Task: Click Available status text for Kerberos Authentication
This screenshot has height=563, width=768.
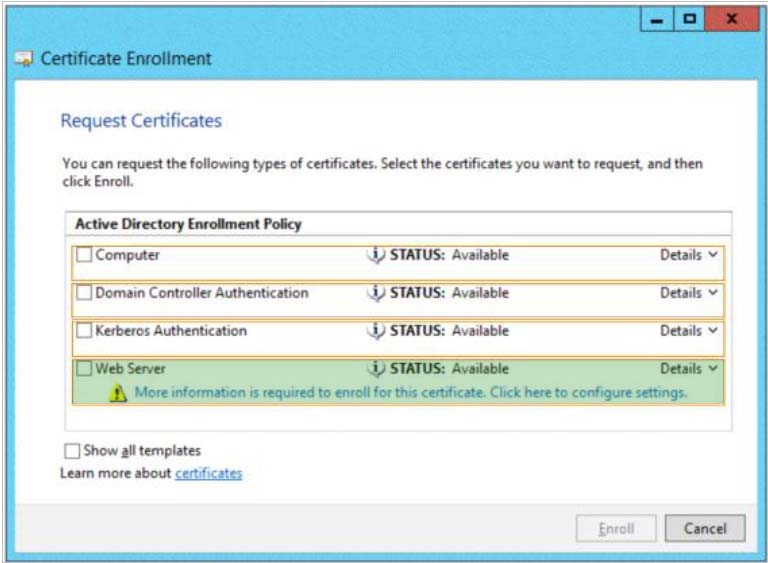Action: [x=480, y=331]
